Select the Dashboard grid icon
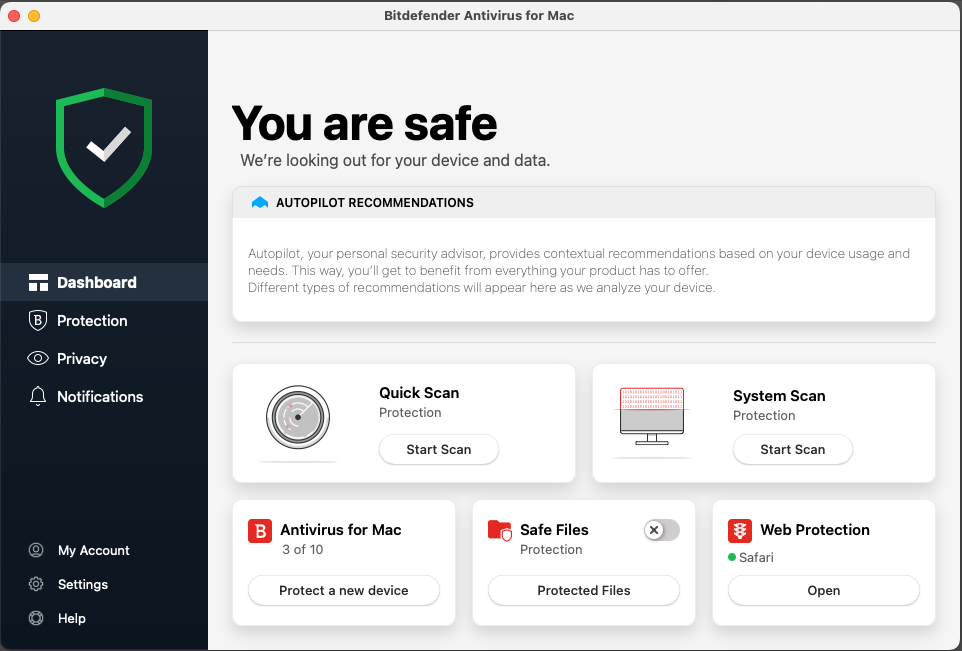This screenshot has width=962, height=651. point(38,282)
